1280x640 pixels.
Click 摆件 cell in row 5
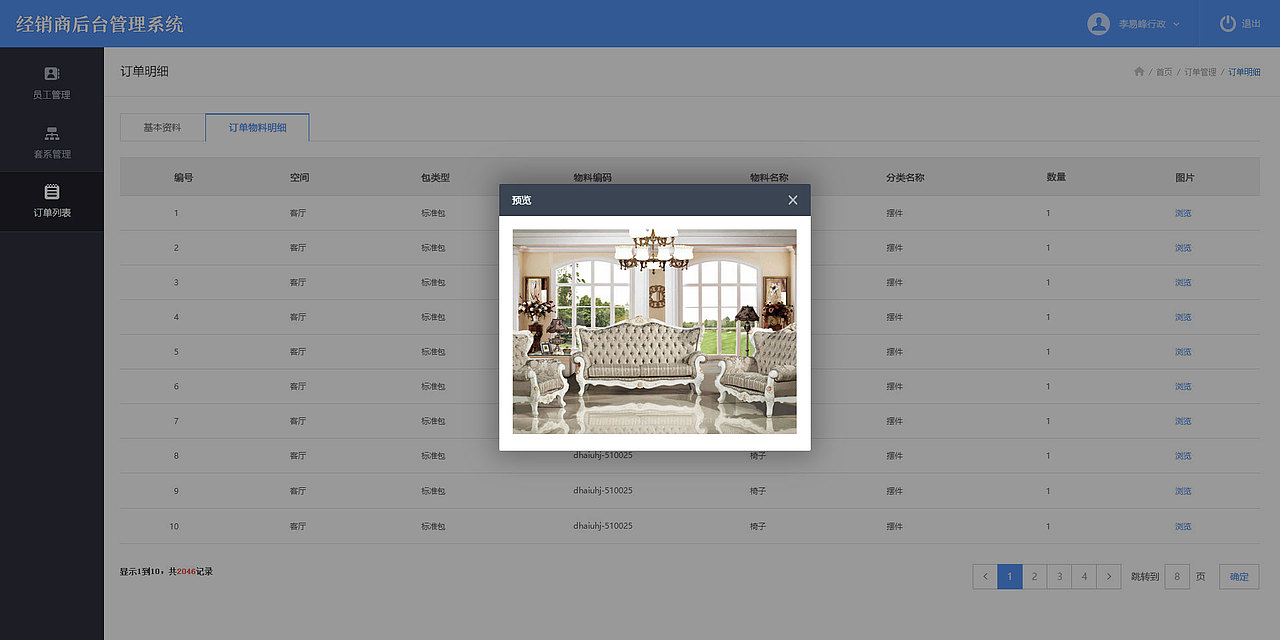894,352
